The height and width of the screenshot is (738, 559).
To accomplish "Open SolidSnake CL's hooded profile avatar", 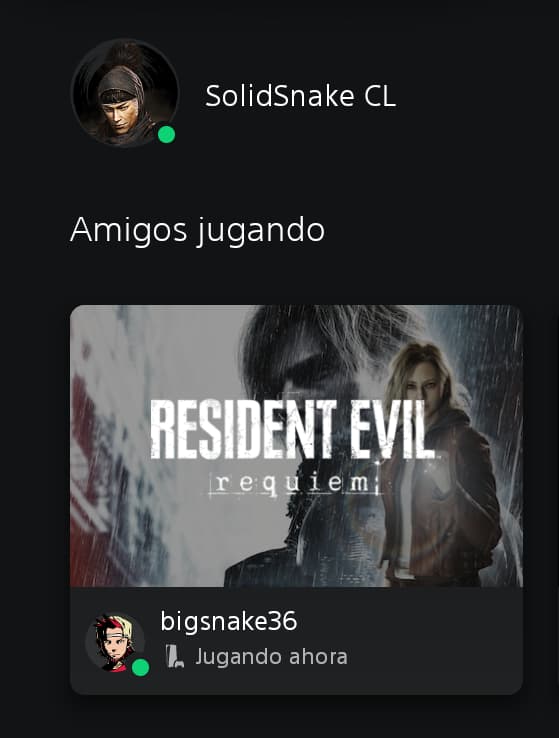I will (125, 93).
